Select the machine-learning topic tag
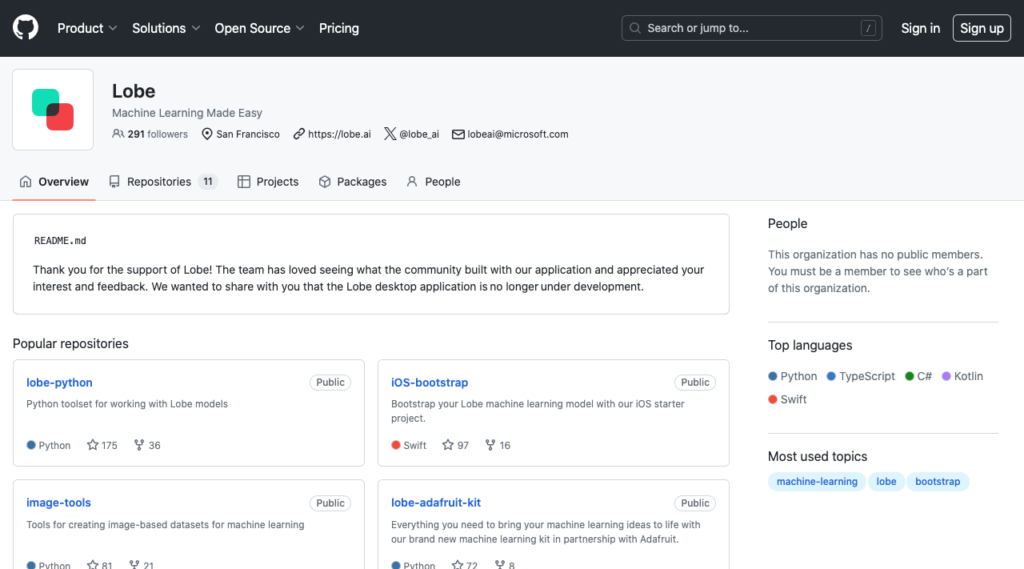Screen dimensions: 1024x569 coord(817,481)
